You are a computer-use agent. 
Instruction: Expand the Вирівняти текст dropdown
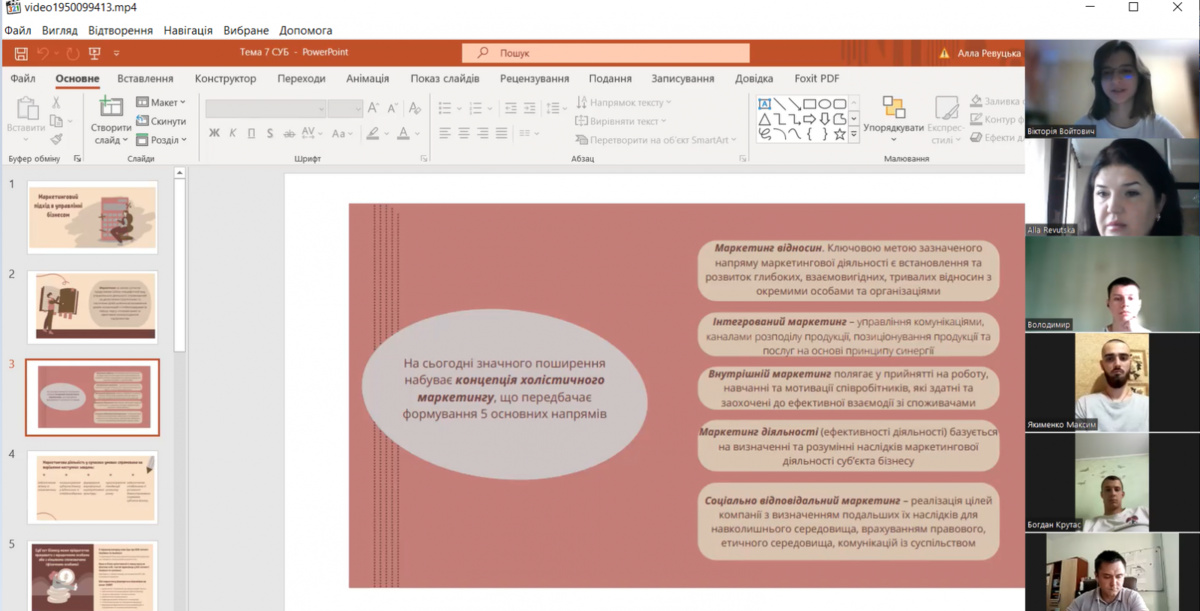(x=620, y=121)
